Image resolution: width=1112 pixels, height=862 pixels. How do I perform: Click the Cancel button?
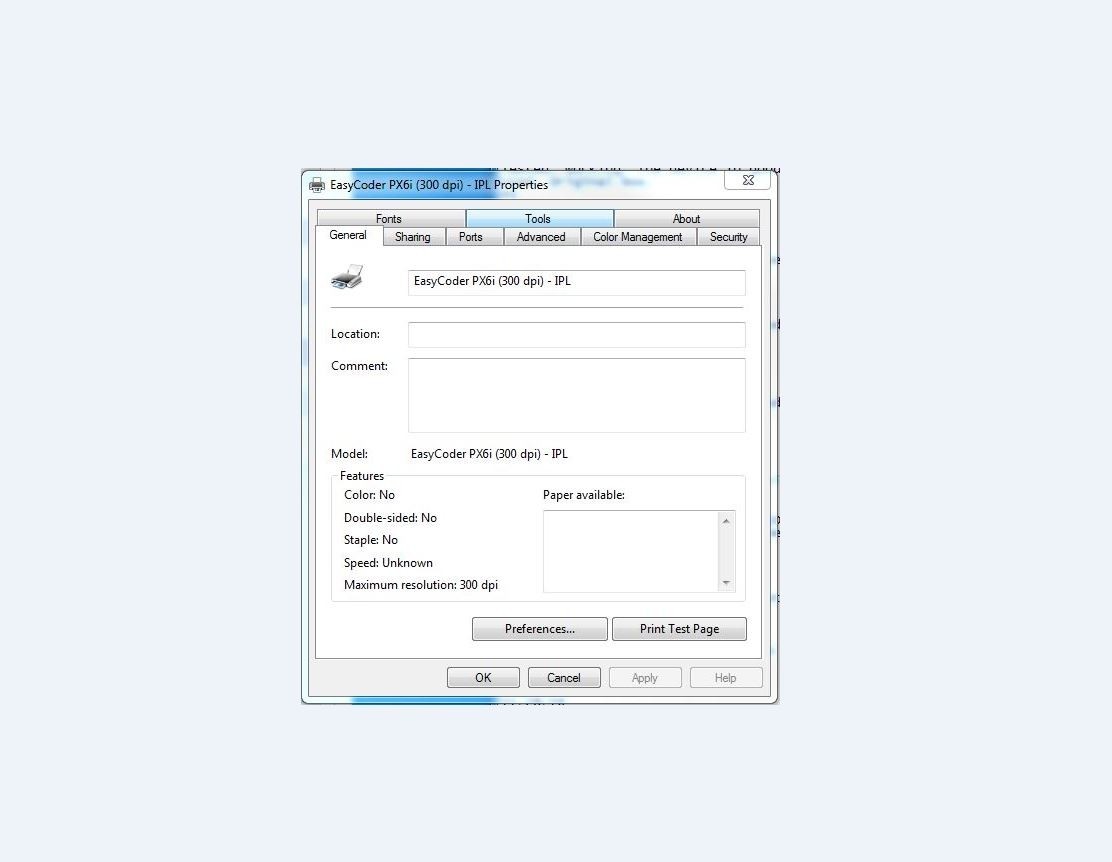[x=564, y=678]
